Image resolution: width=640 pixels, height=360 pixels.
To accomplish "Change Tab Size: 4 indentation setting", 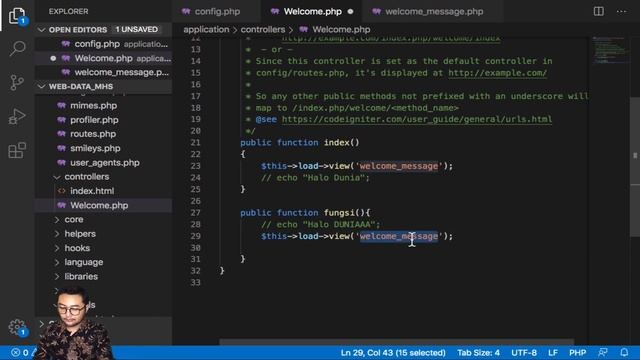I will [478, 352].
